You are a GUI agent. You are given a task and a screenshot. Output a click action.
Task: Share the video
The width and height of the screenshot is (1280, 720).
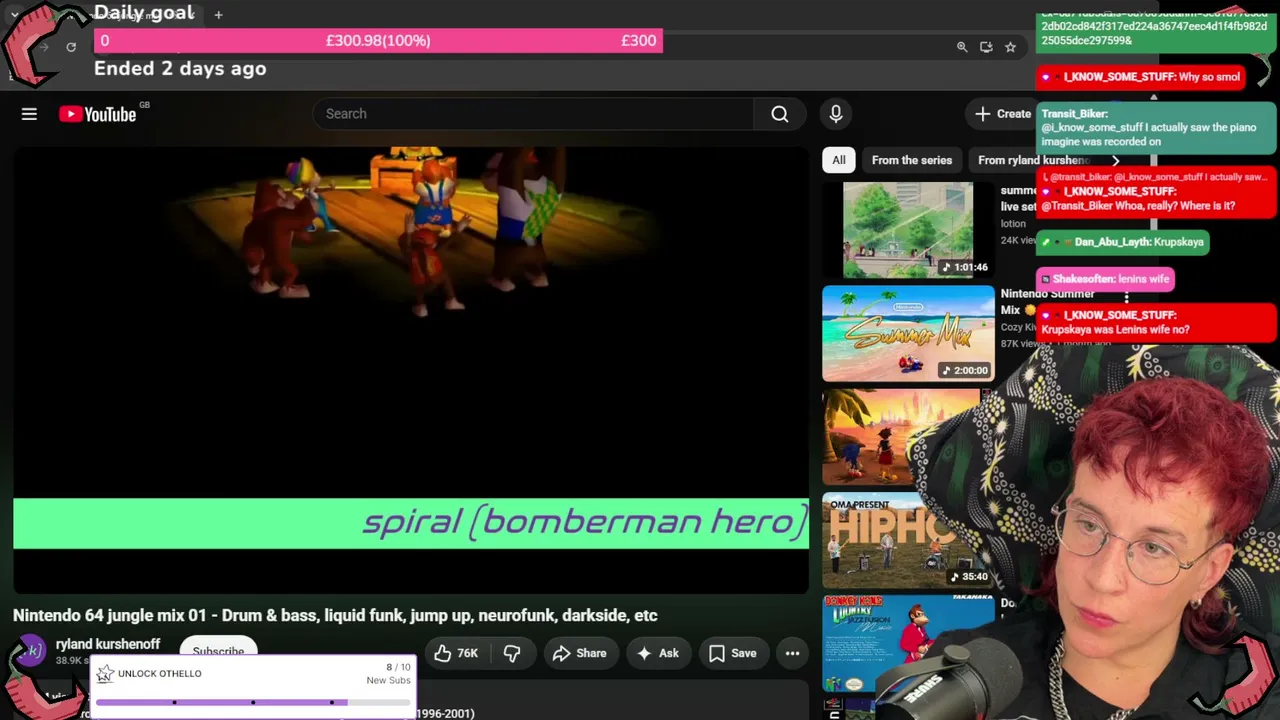click(x=579, y=654)
